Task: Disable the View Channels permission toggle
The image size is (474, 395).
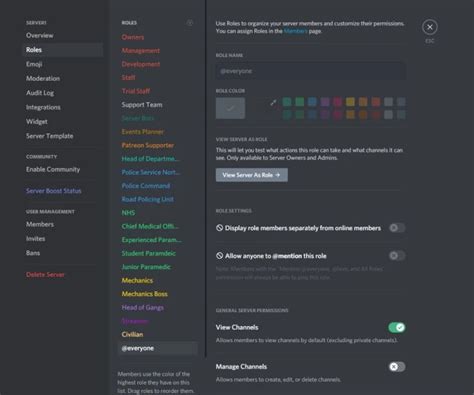Action: coord(397,327)
